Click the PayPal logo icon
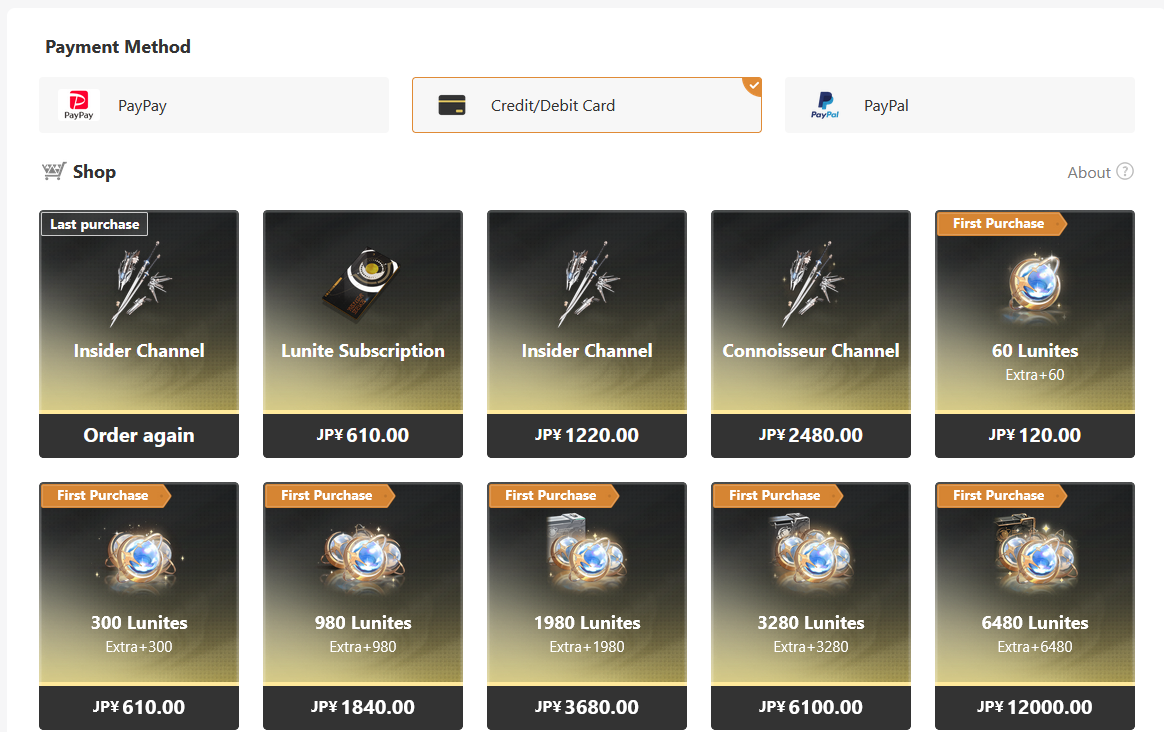The height and width of the screenshot is (732, 1164). click(825, 105)
